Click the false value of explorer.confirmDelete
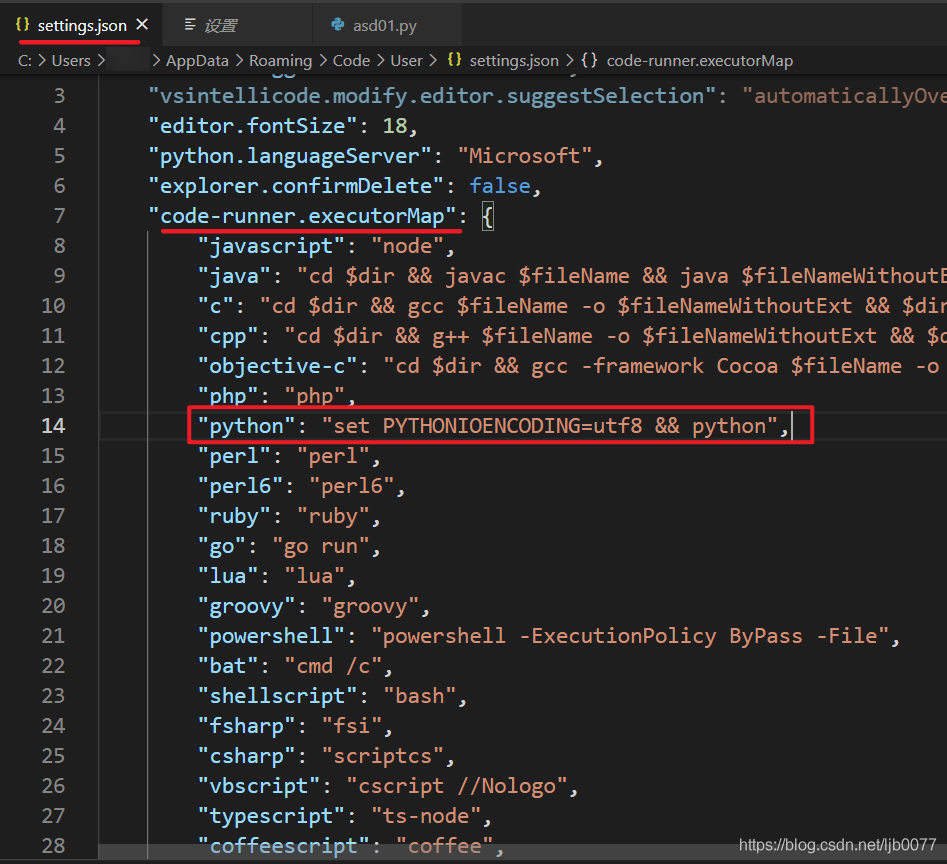947x864 pixels. (x=500, y=186)
